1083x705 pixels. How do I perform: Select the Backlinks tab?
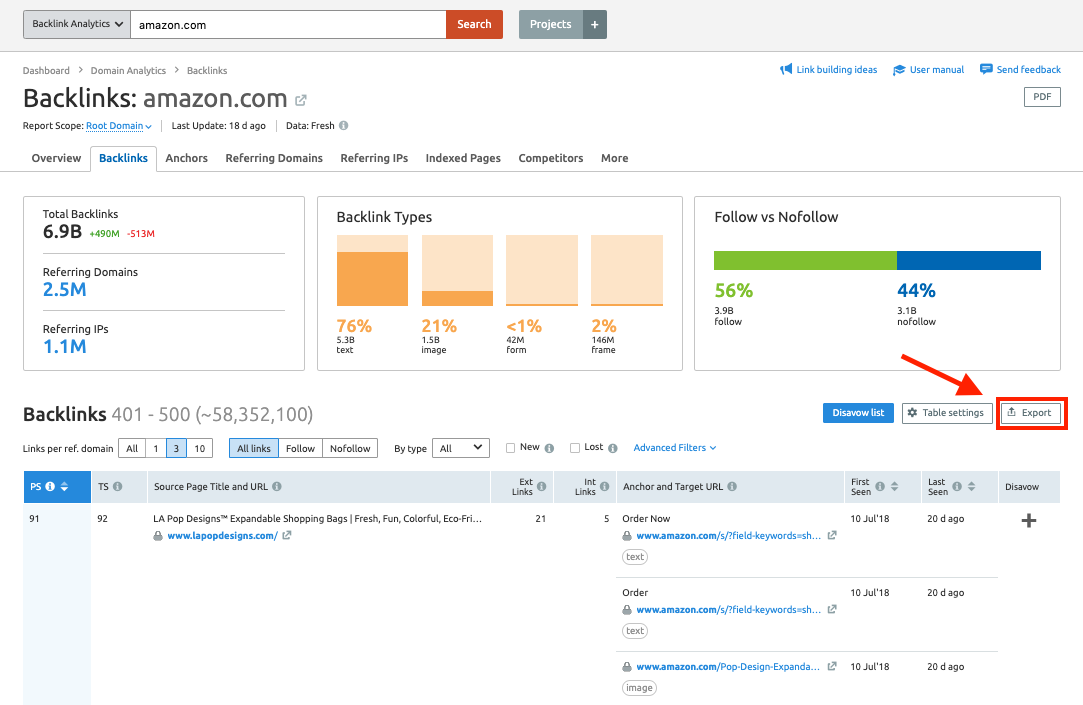point(124,158)
